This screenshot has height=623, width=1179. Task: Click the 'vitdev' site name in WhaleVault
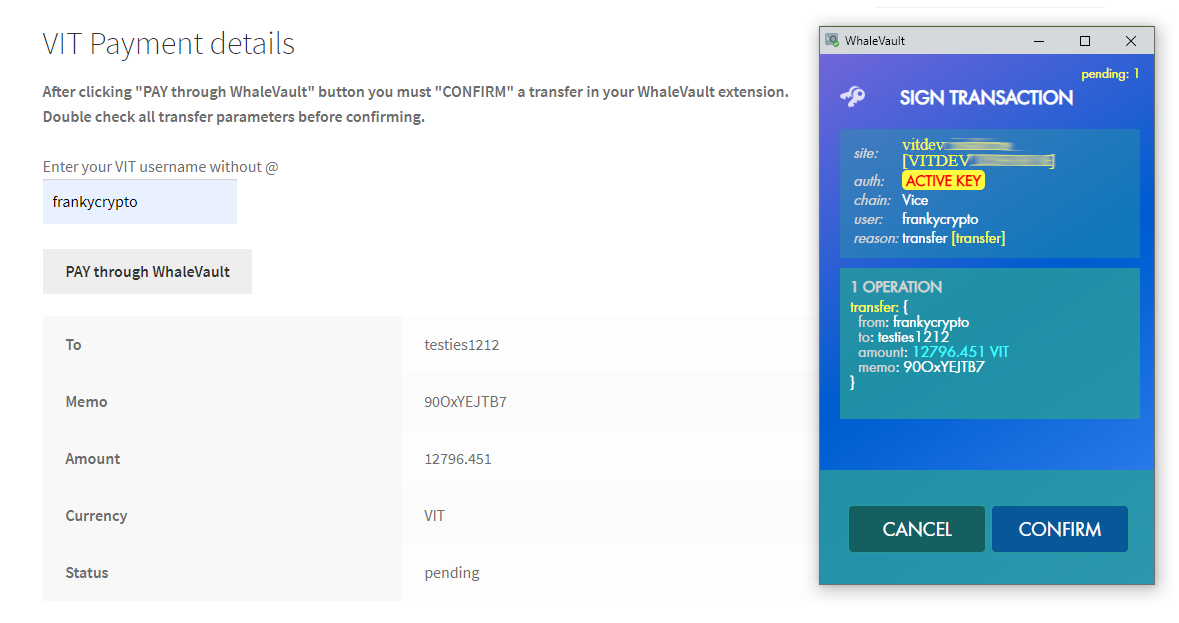point(923,144)
